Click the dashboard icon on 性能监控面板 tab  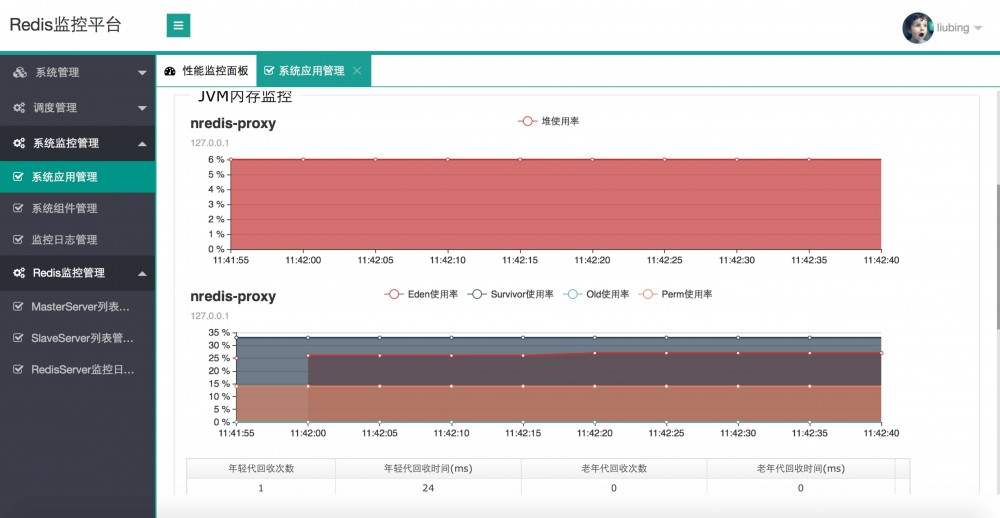(170, 71)
